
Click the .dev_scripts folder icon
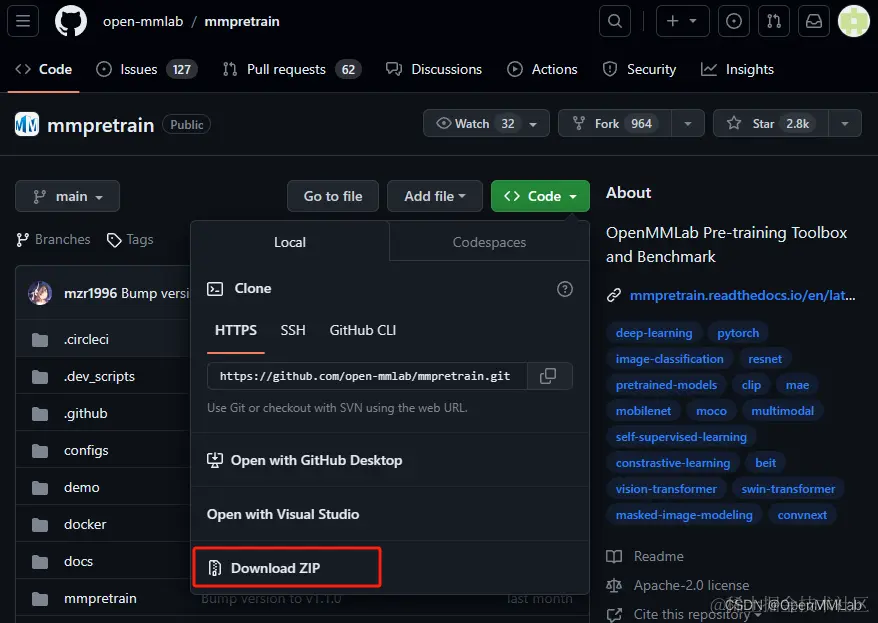40,377
